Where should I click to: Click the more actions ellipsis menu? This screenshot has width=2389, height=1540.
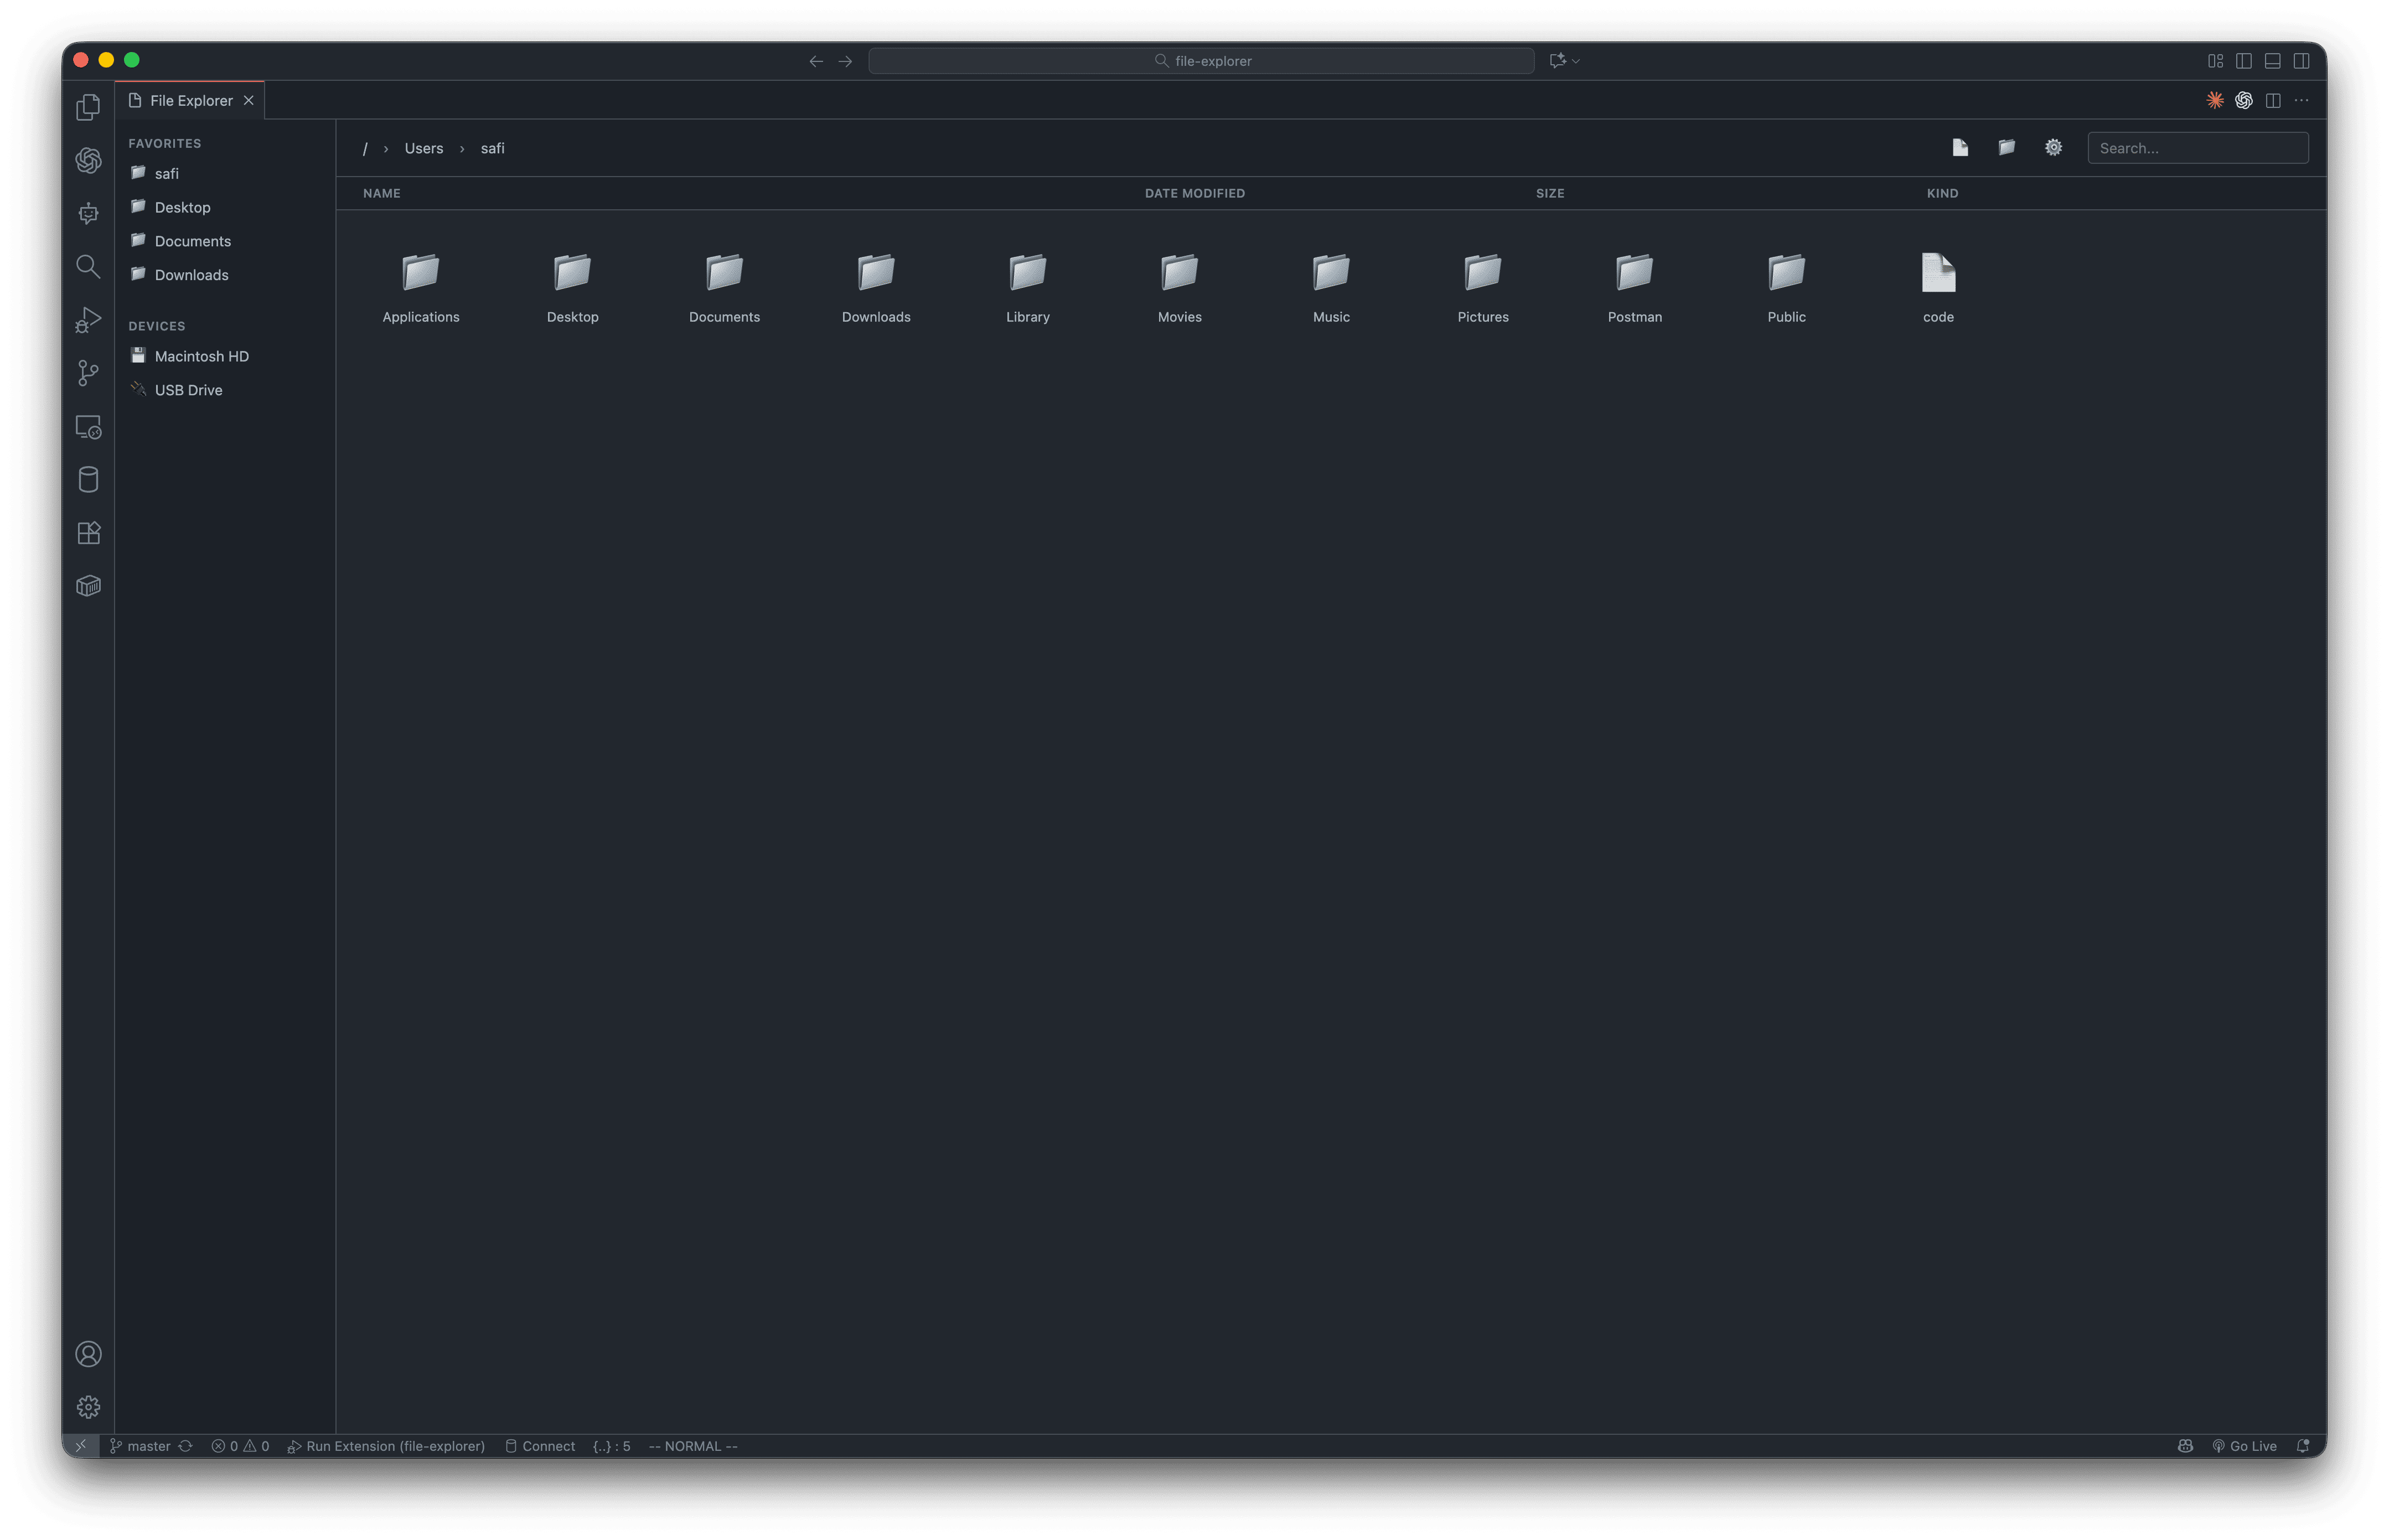point(2301,100)
